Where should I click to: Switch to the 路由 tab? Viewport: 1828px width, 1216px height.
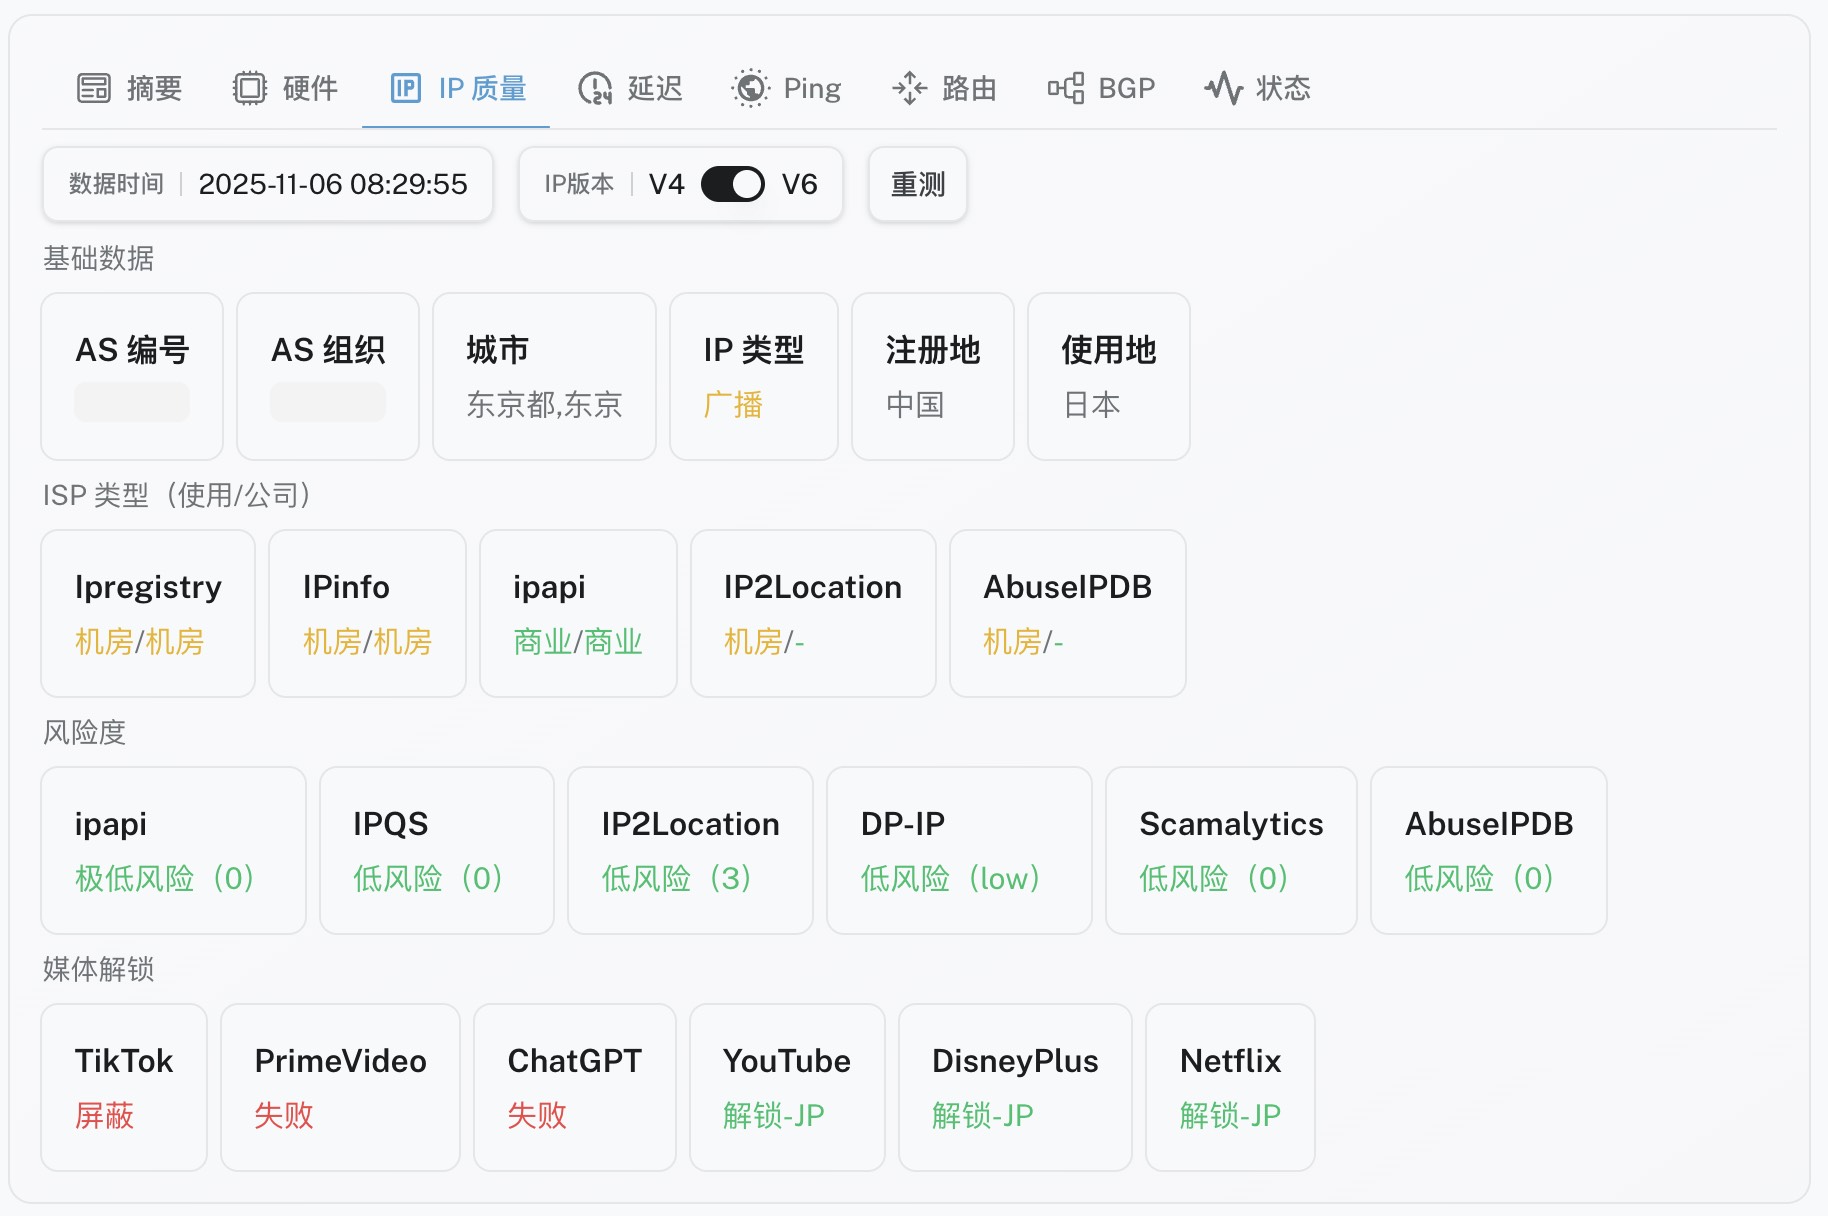tap(968, 88)
